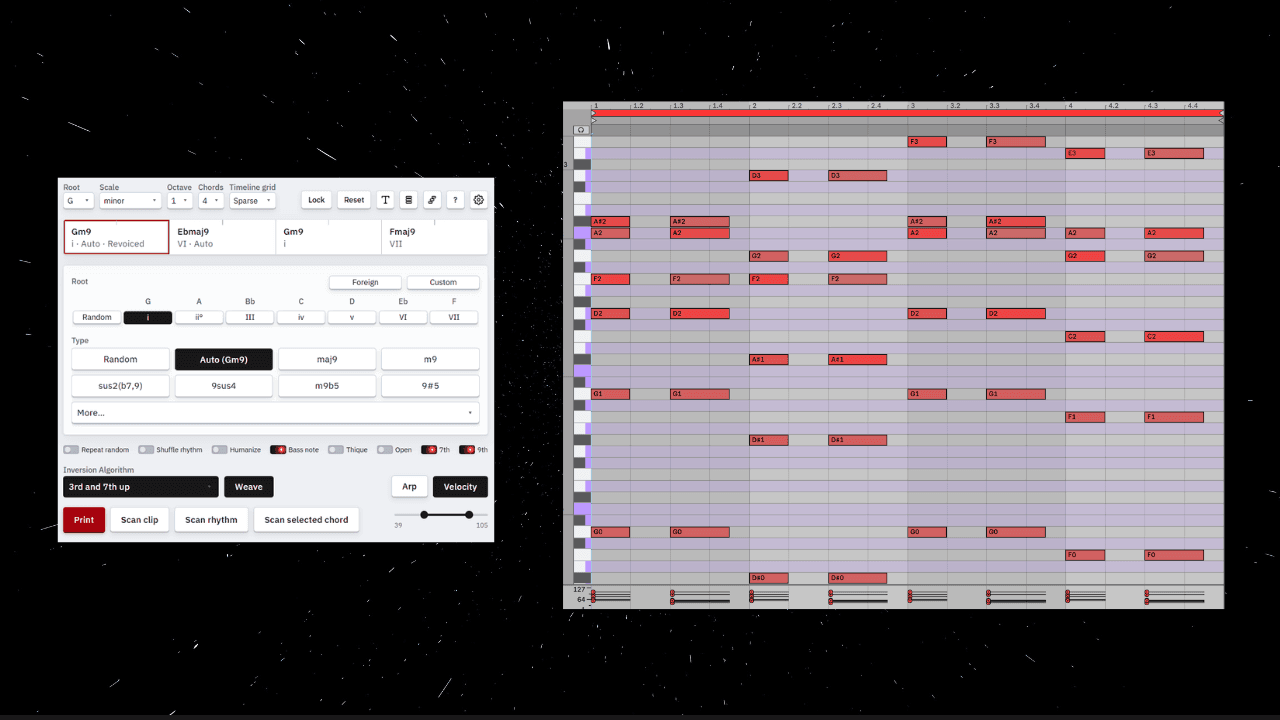Turn off the 9th switch
Image resolution: width=1280 pixels, height=720 pixels.
point(467,450)
